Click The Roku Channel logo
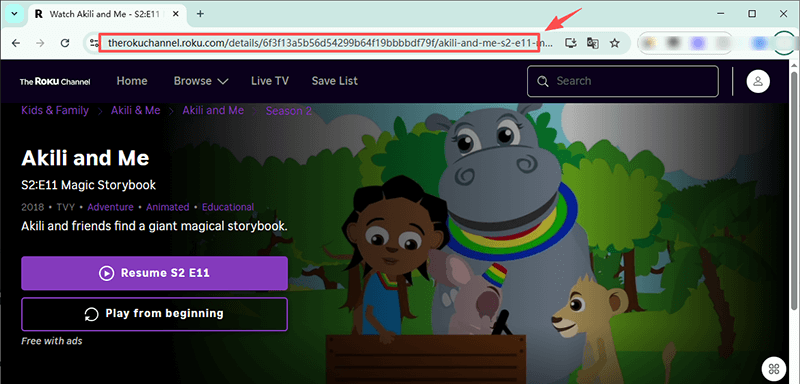 [55, 81]
